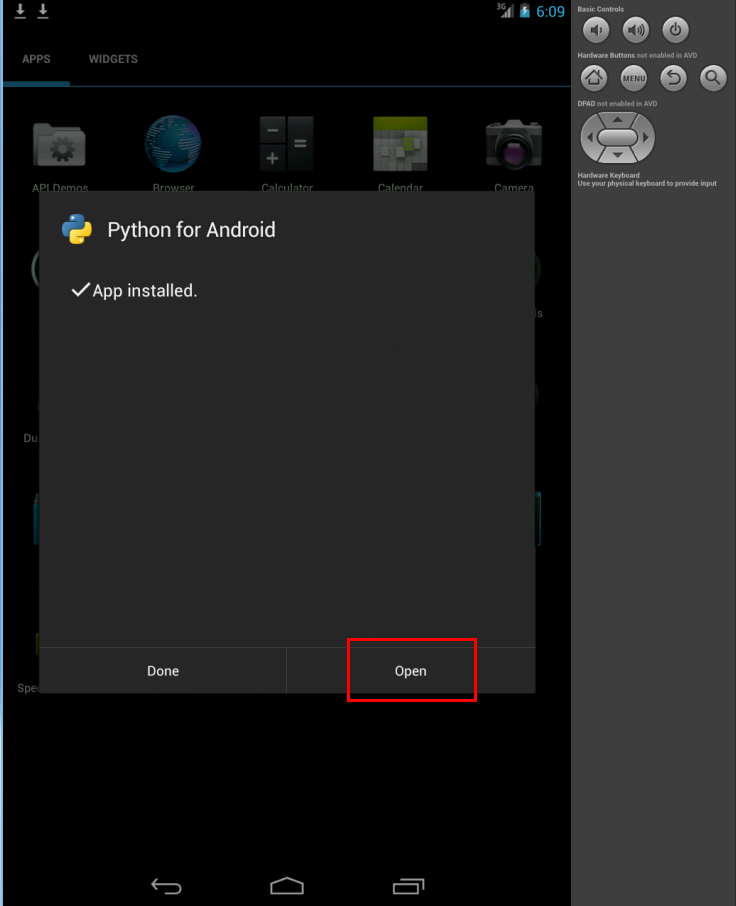Tap the Android home navigation button
The height and width of the screenshot is (906, 736).
(287, 886)
